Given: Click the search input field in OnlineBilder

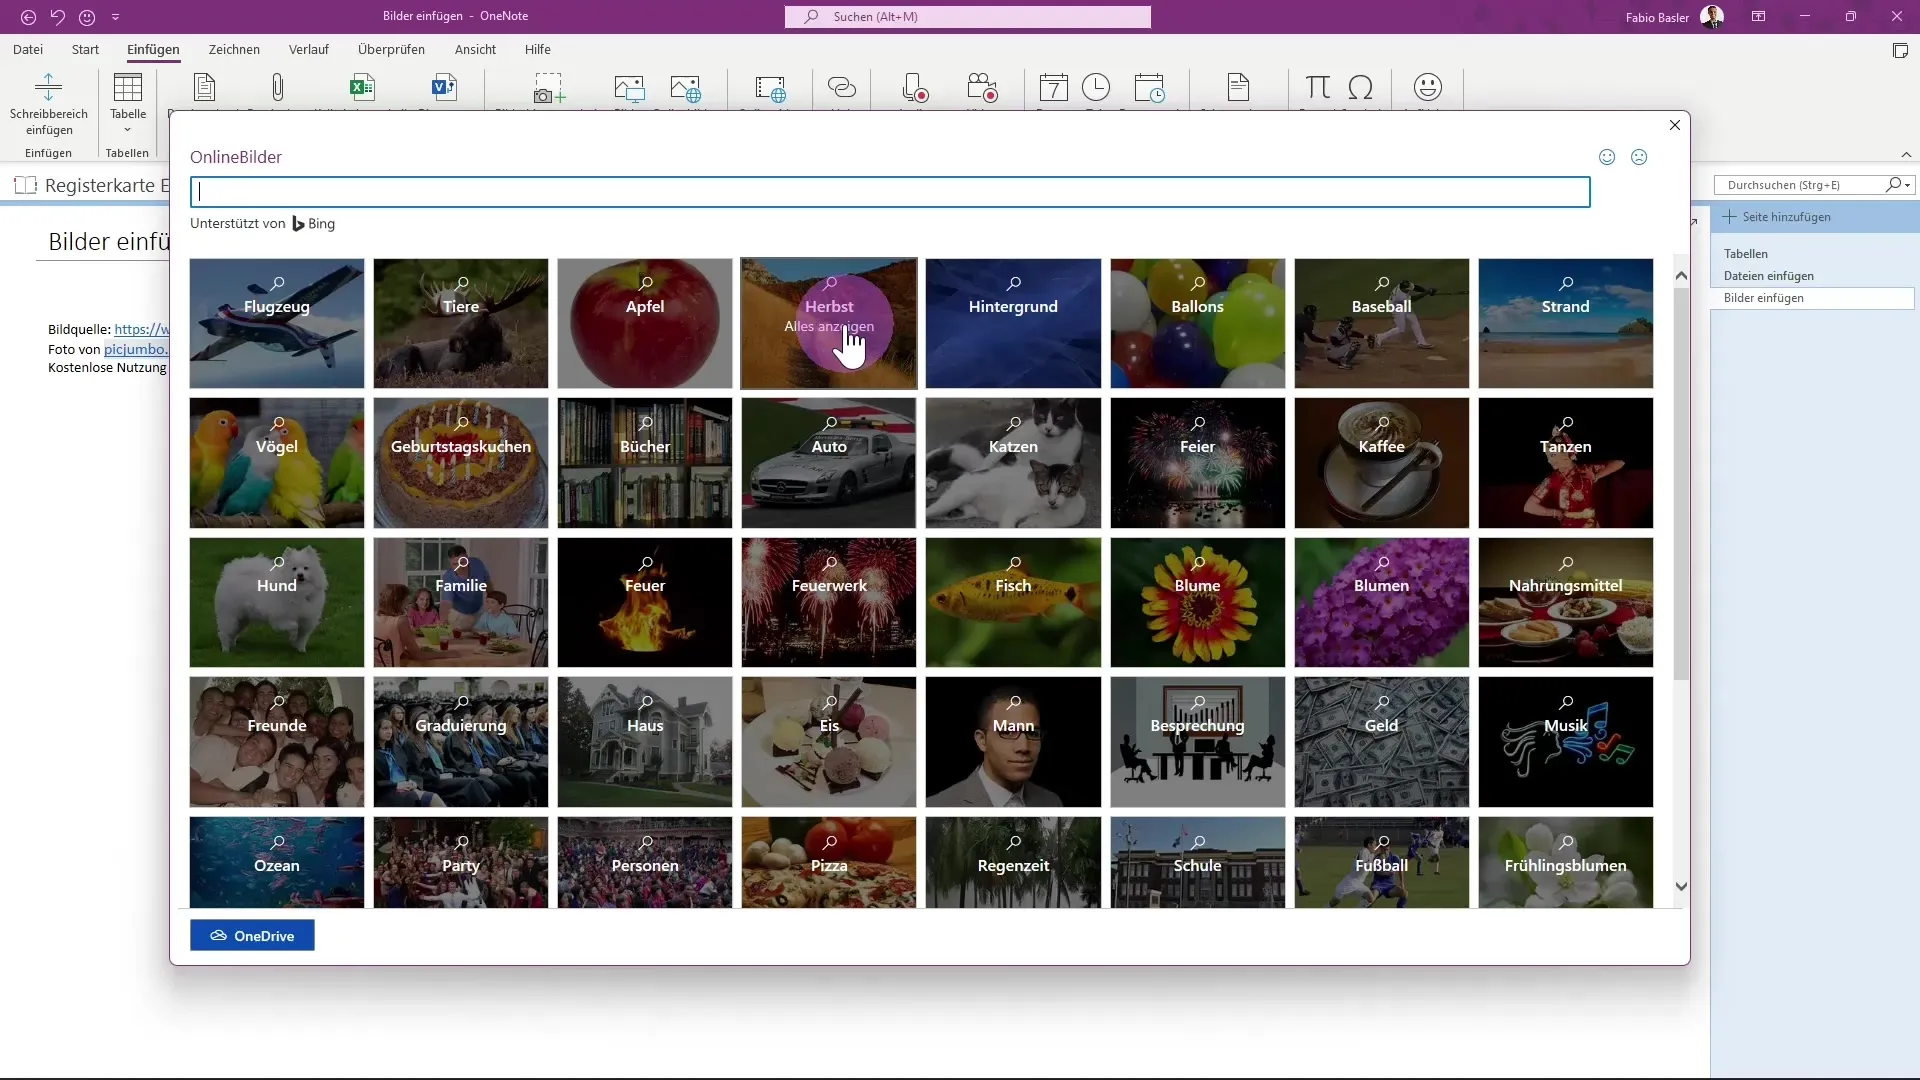Looking at the screenshot, I should pos(889,191).
